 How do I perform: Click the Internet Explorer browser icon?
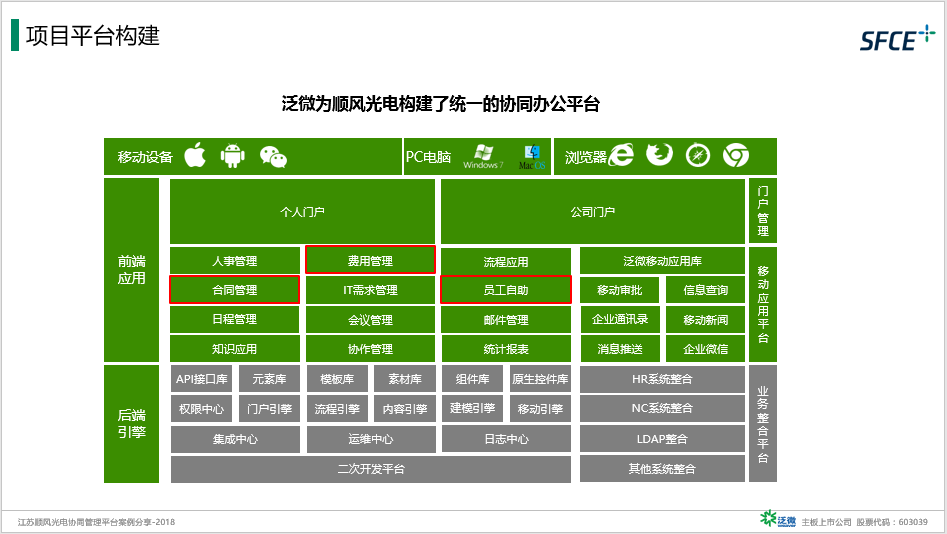click(621, 155)
